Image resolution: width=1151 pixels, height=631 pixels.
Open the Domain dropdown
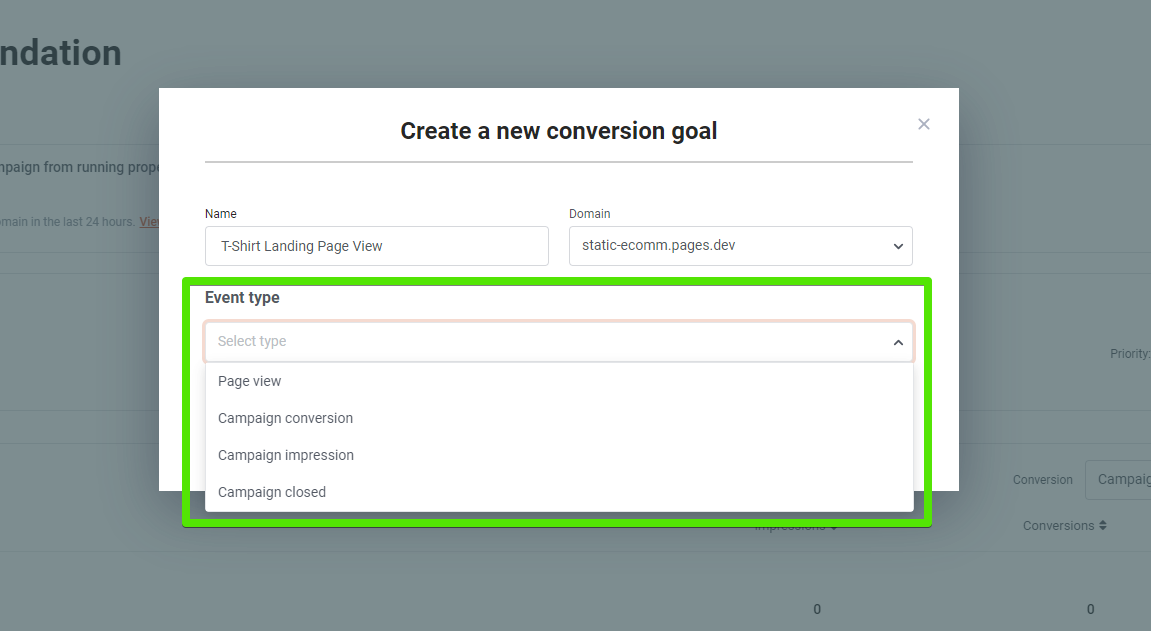[741, 246]
